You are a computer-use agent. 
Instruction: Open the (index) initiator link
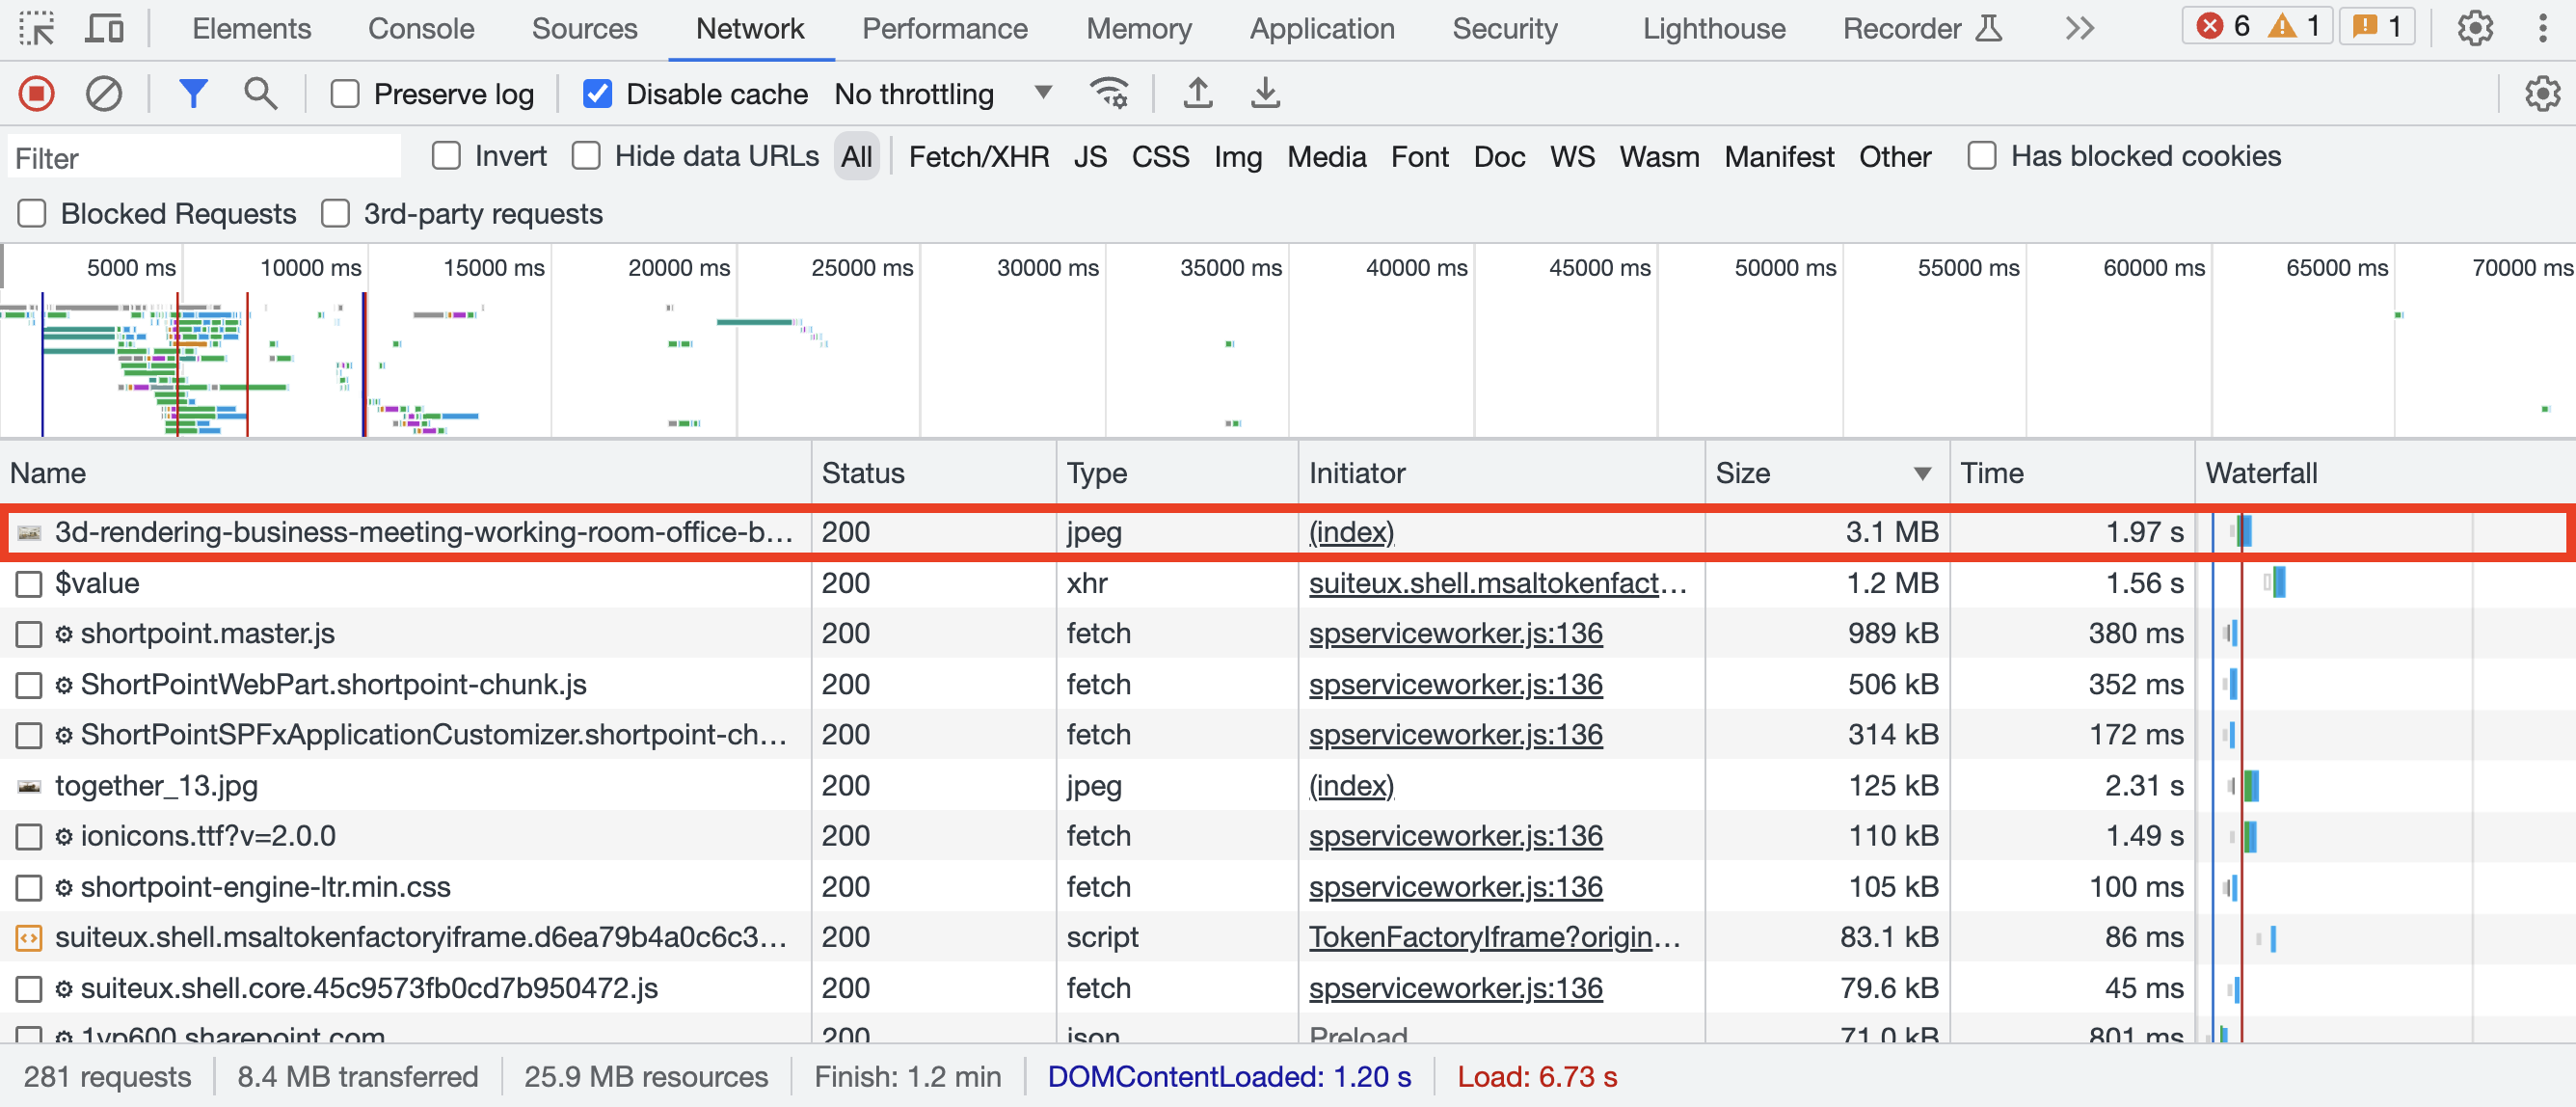point(1351,532)
